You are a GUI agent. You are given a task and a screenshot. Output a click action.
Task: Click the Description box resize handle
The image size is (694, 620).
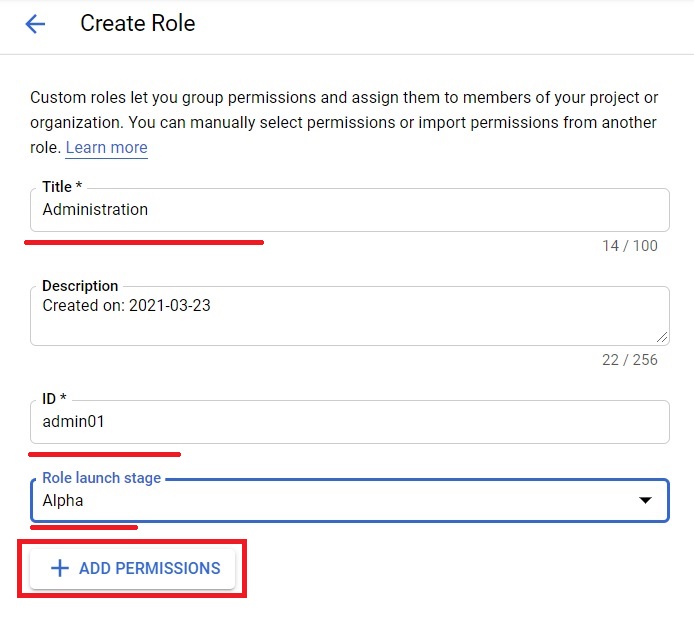[x=662, y=337]
